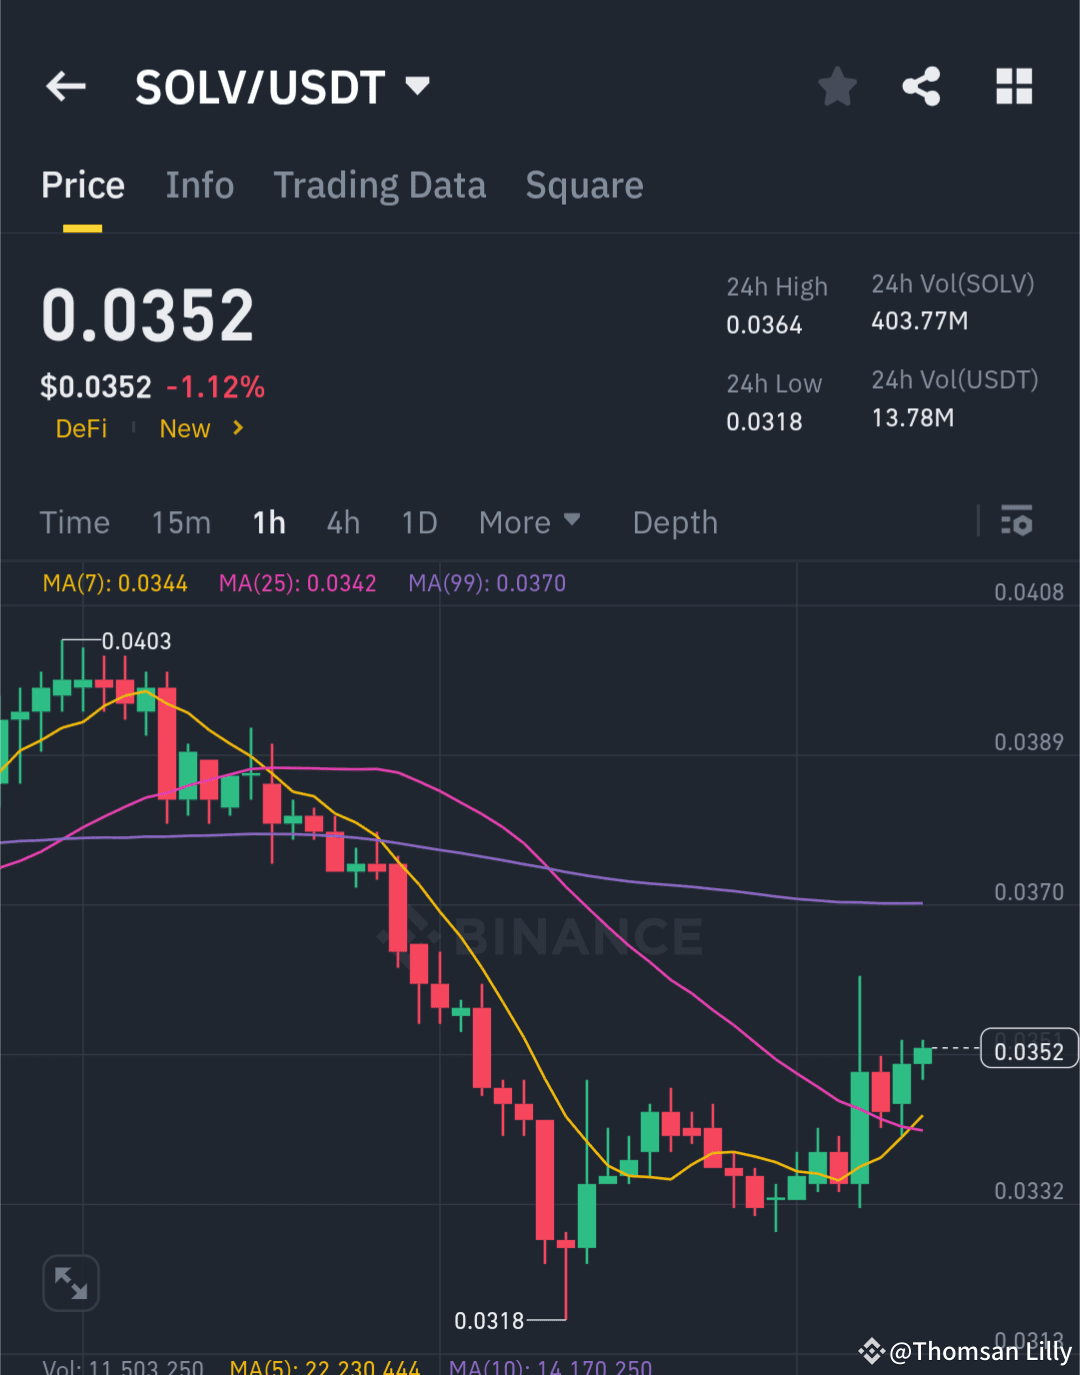This screenshot has width=1080, height=1375.
Task: Switch to the 4h interval
Action: (342, 521)
